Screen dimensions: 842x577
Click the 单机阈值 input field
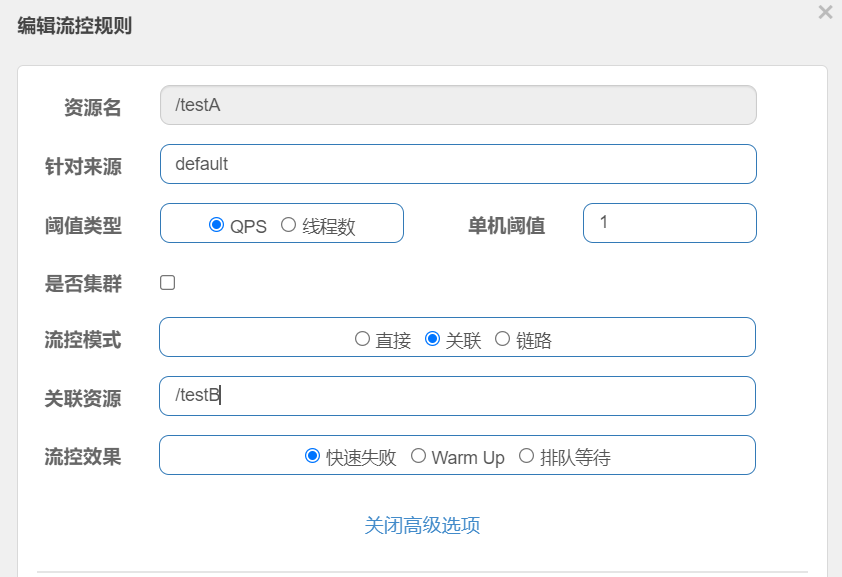[670, 223]
